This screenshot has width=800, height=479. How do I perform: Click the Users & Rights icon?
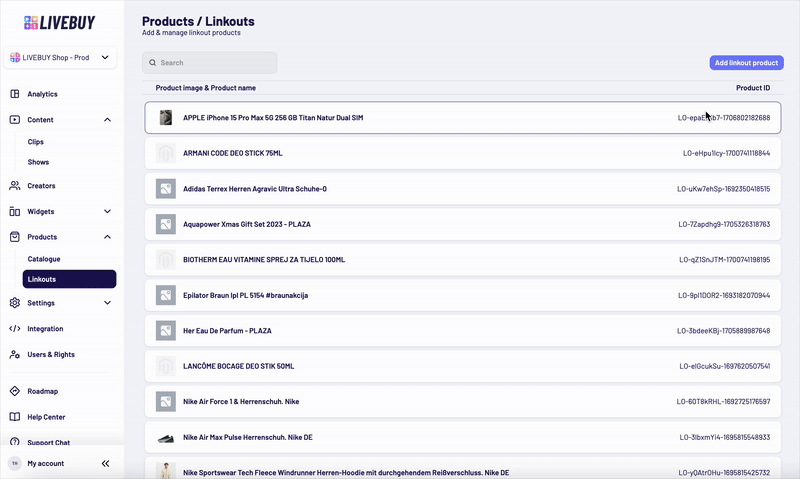(x=15, y=355)
